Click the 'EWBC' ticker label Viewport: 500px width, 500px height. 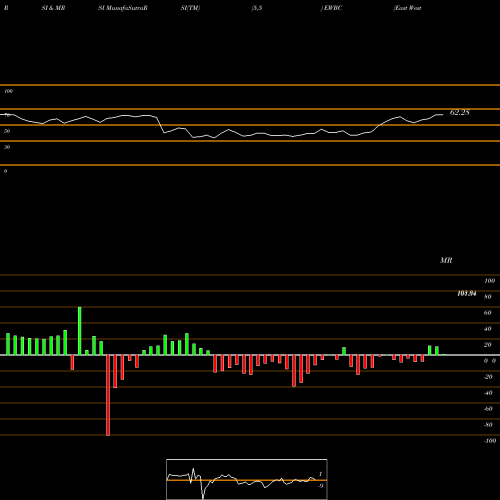pyautogui.click(x=333, y=8)
